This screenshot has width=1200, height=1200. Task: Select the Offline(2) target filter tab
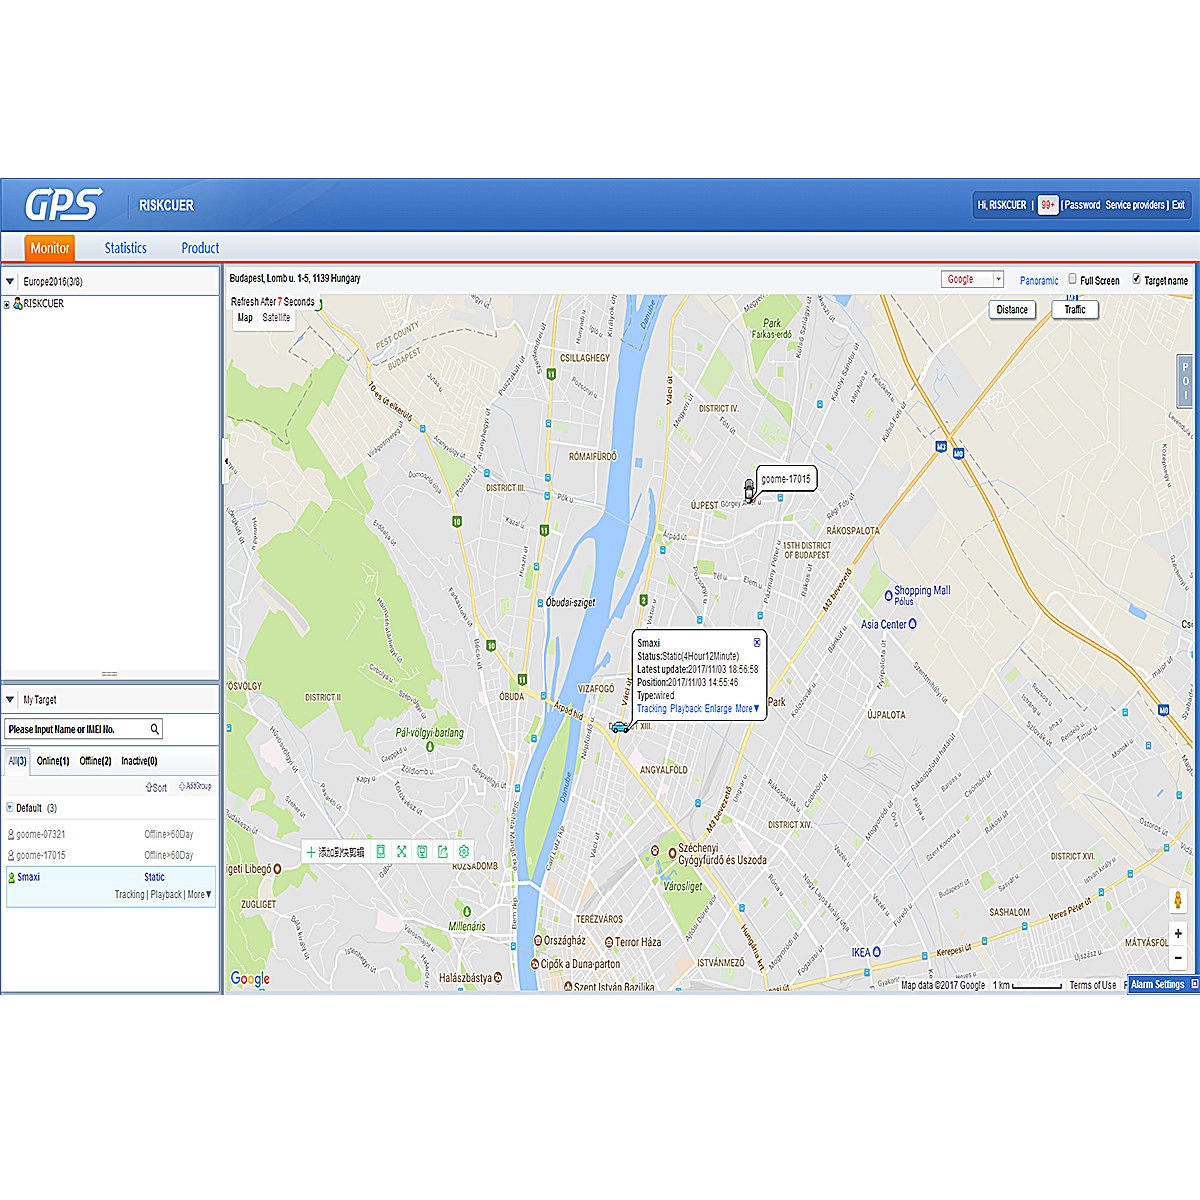95,761
